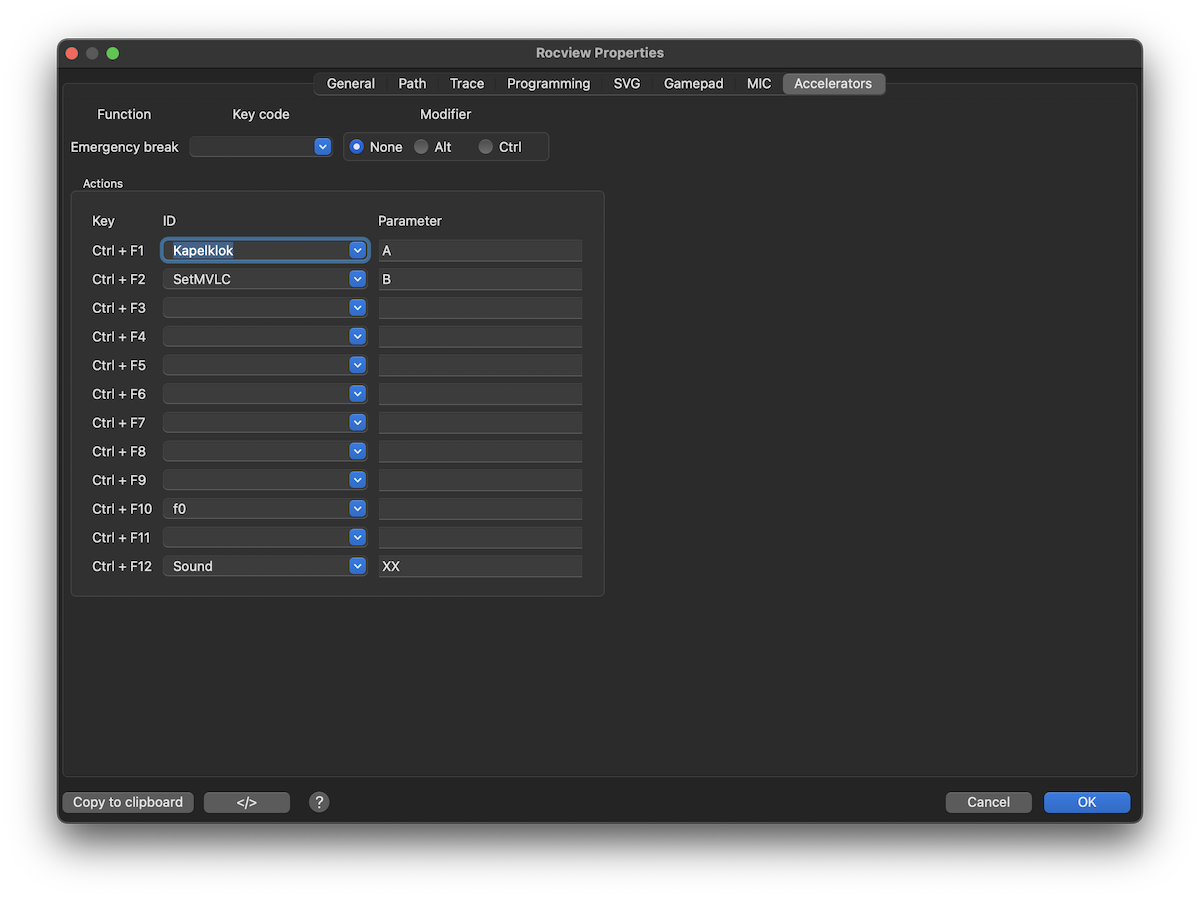Image resolution: width=1200 pixels, height=899 pixels.
Task: Click the XML code </> button
Action: (247, 802)
